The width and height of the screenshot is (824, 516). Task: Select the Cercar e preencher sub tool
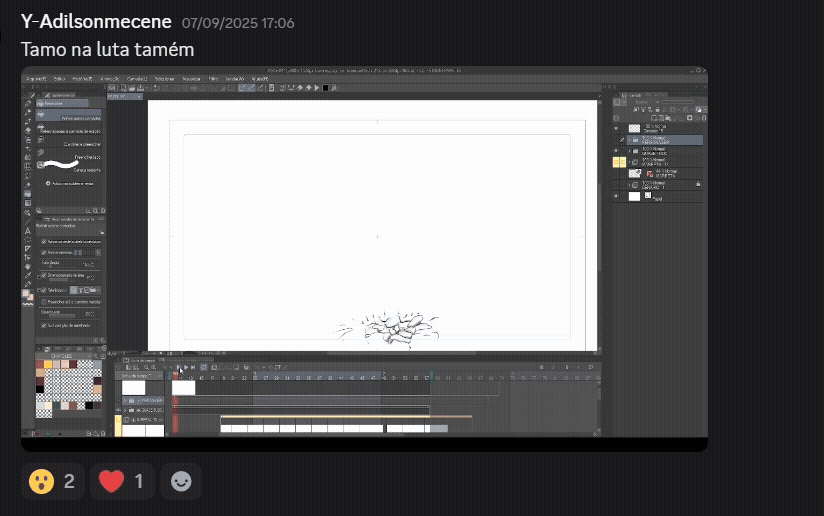pos(69,141)
